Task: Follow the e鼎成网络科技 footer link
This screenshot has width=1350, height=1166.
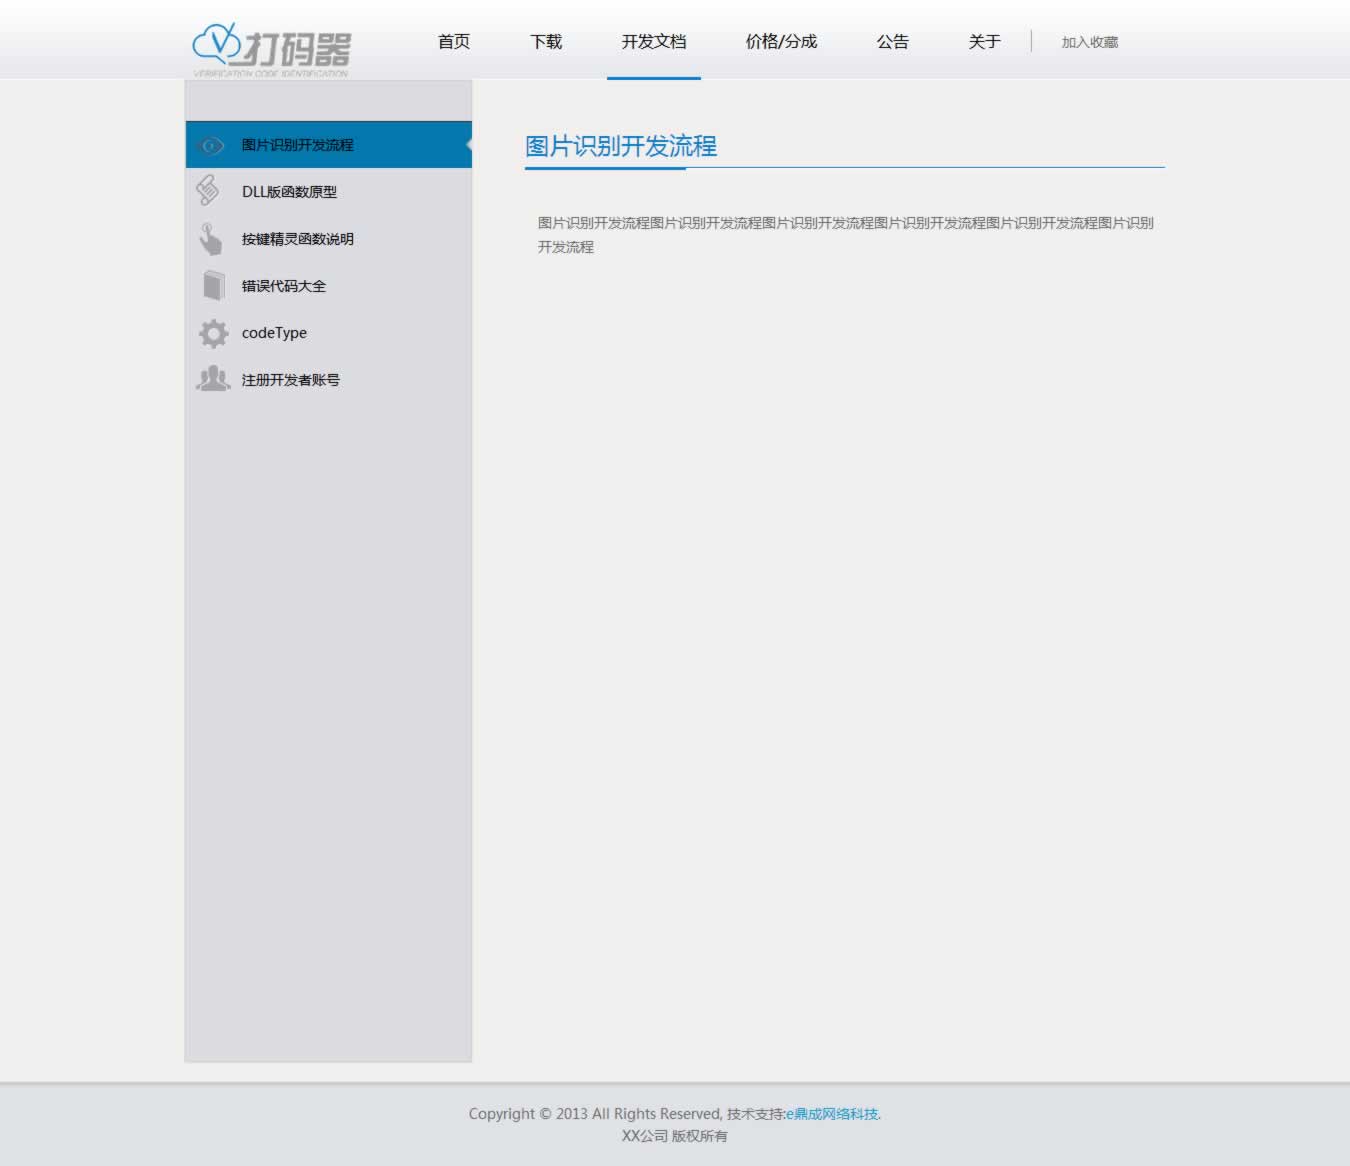Action: click(833, 1114)
